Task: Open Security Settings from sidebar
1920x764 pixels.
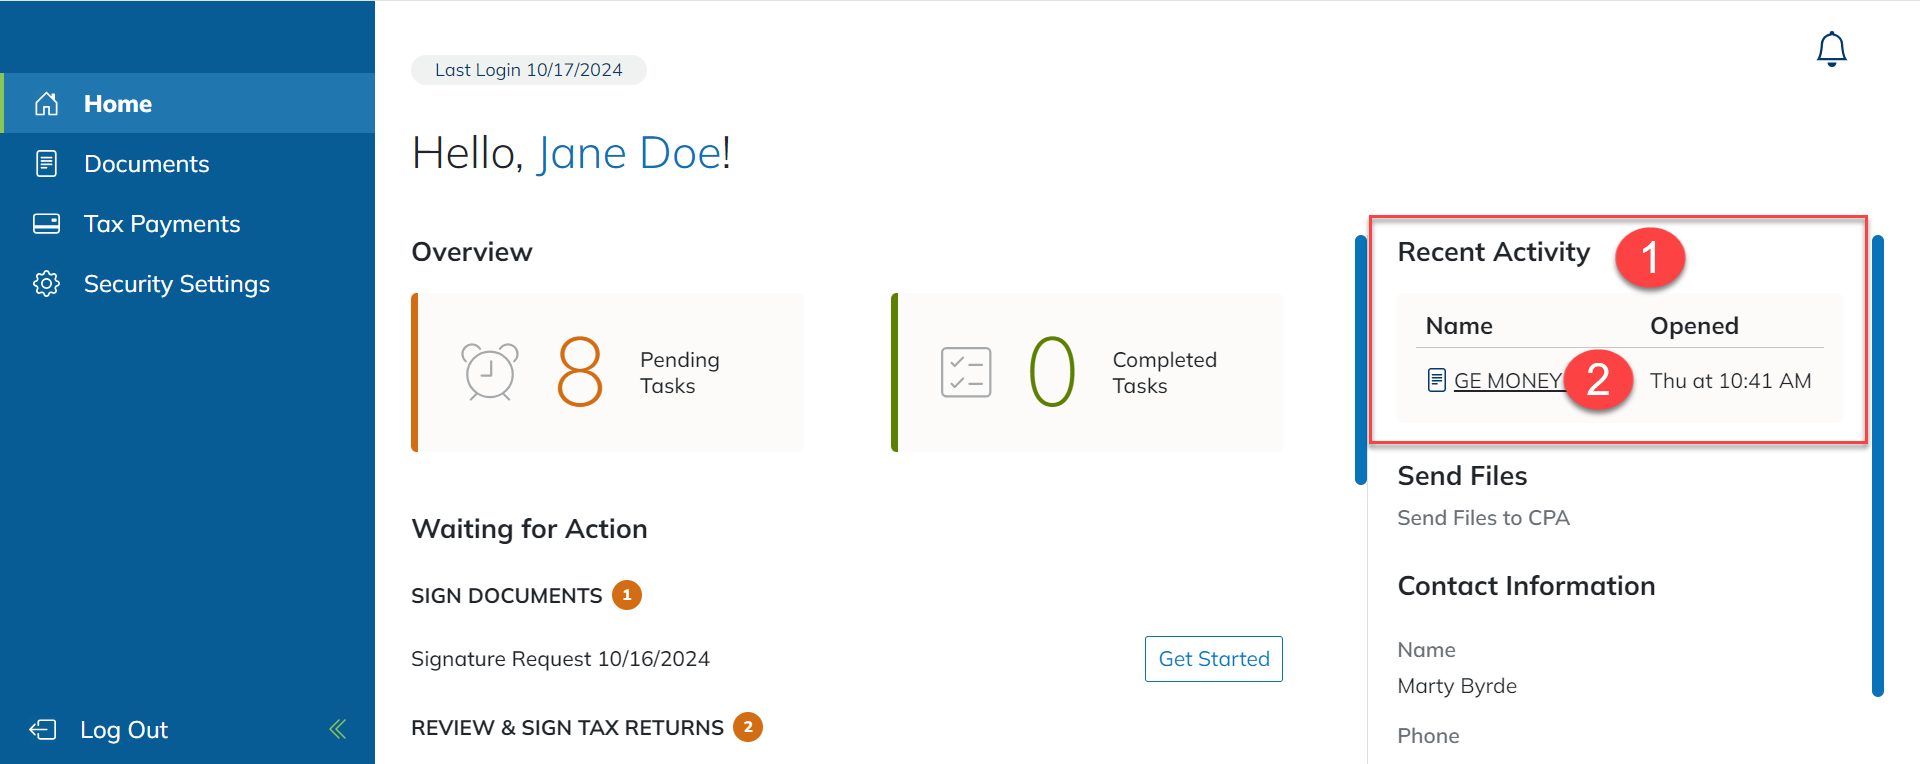Action: (x=177, y=284)
